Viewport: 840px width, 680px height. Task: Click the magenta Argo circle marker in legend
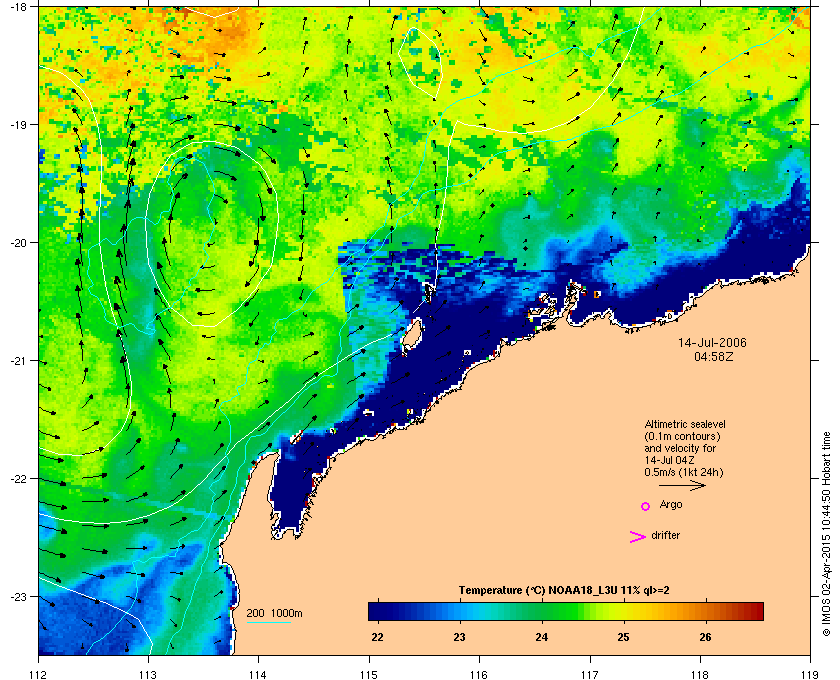point(646,506)
